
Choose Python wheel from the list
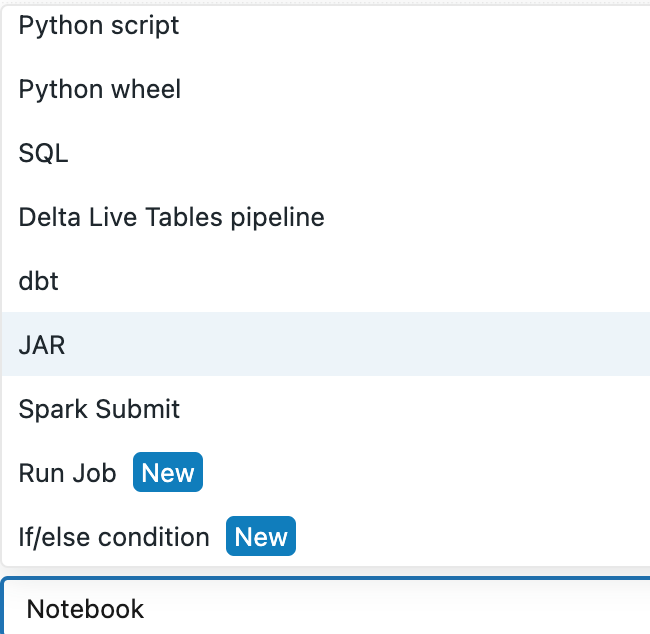(326, 89)
